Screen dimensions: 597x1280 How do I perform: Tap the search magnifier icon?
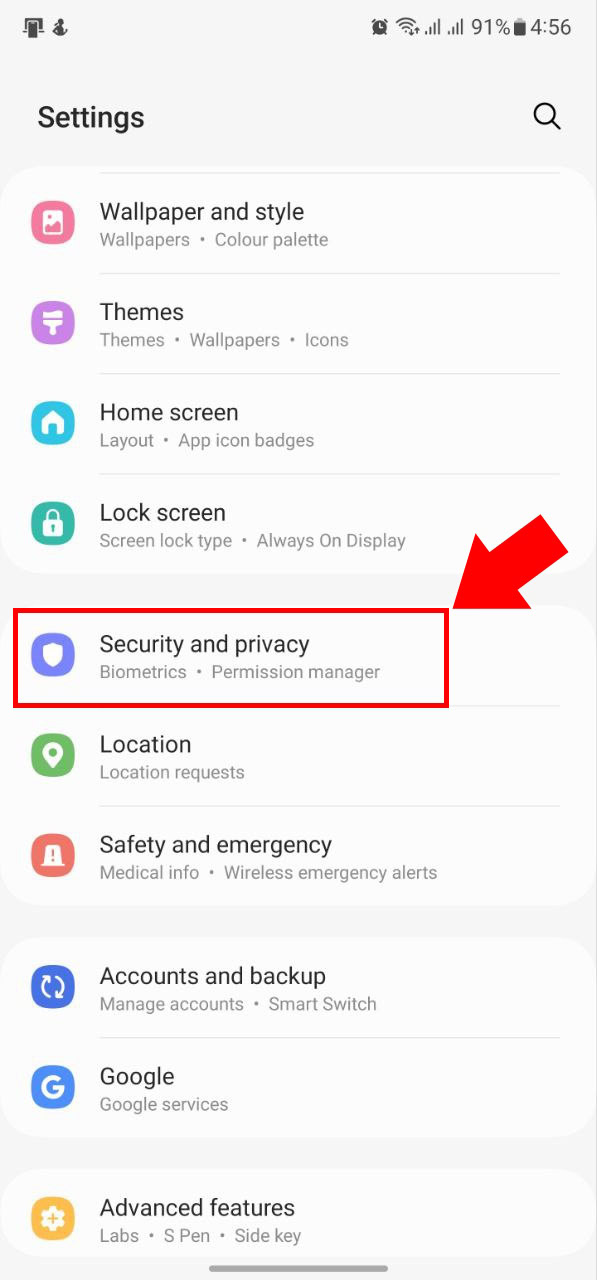(546, 116)
